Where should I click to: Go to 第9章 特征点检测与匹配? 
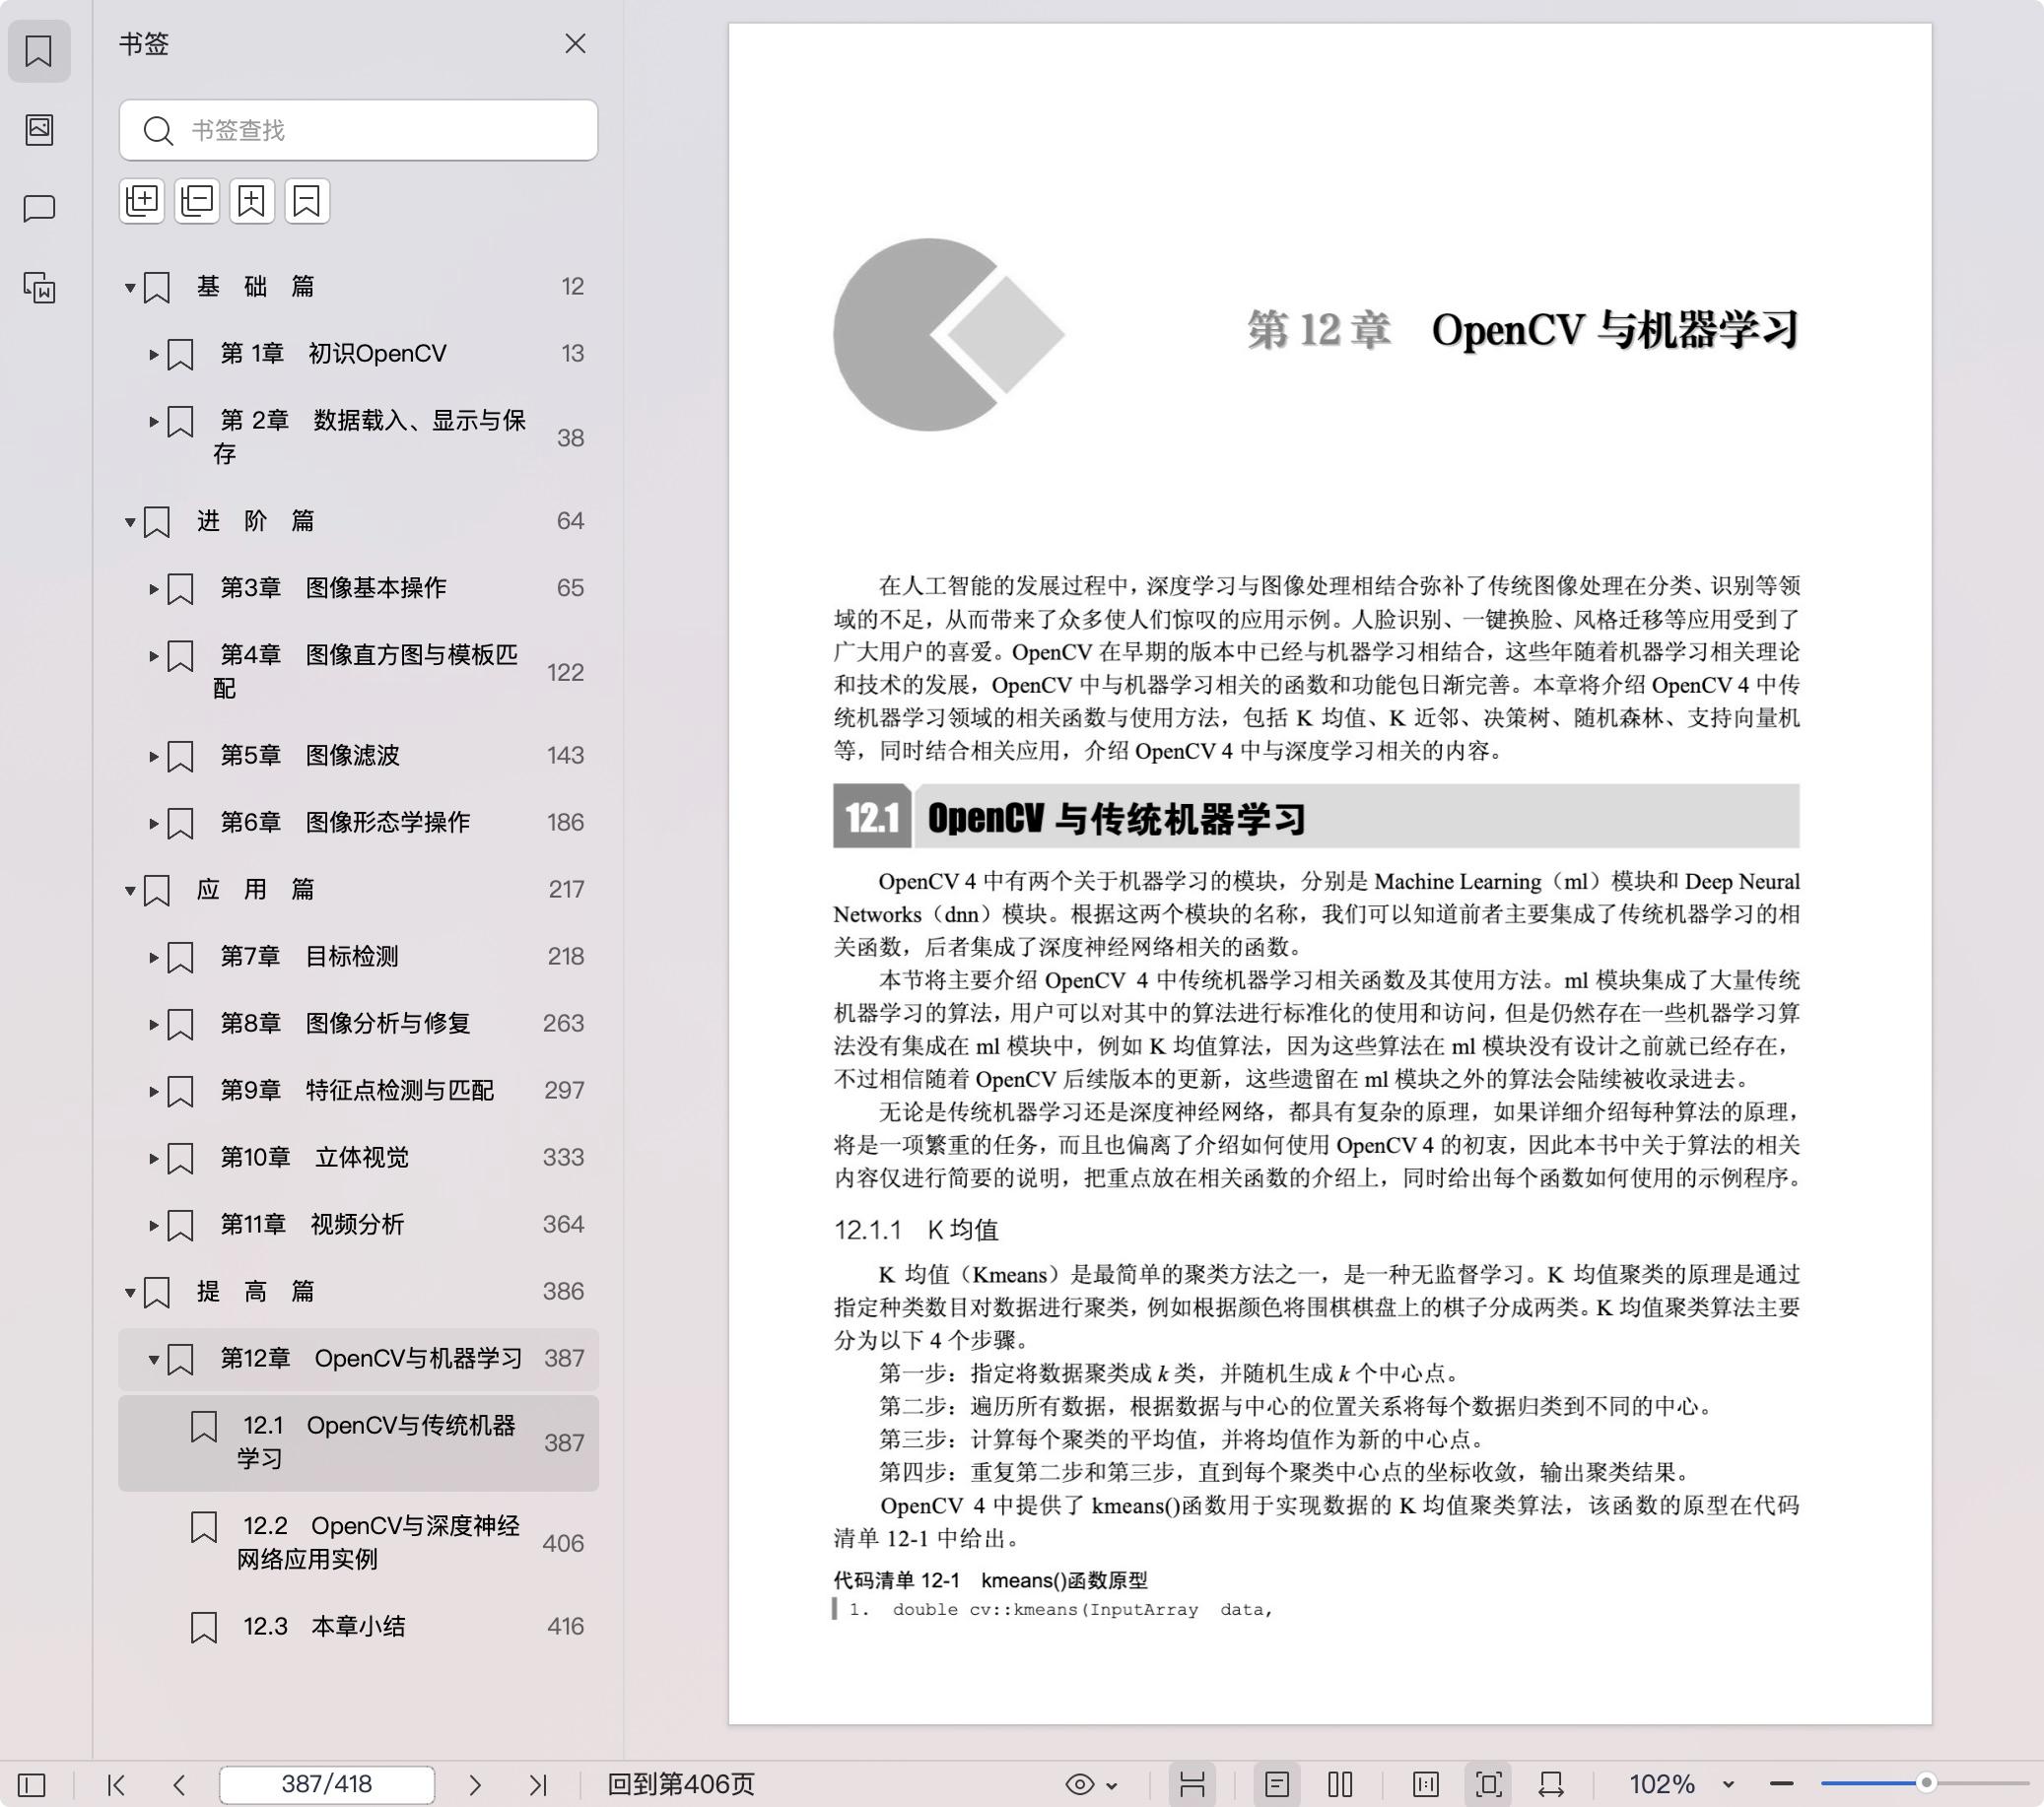357,1090
